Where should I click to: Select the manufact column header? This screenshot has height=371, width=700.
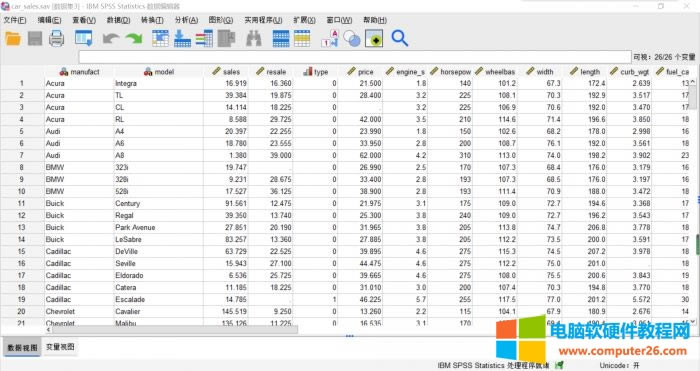point(79,71)
